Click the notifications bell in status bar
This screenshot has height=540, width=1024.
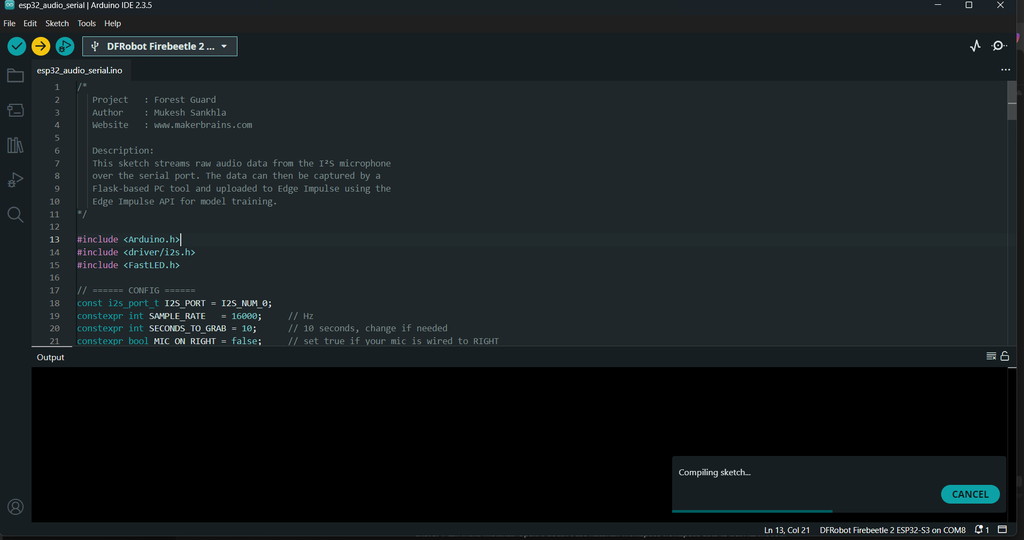[981, 530]
